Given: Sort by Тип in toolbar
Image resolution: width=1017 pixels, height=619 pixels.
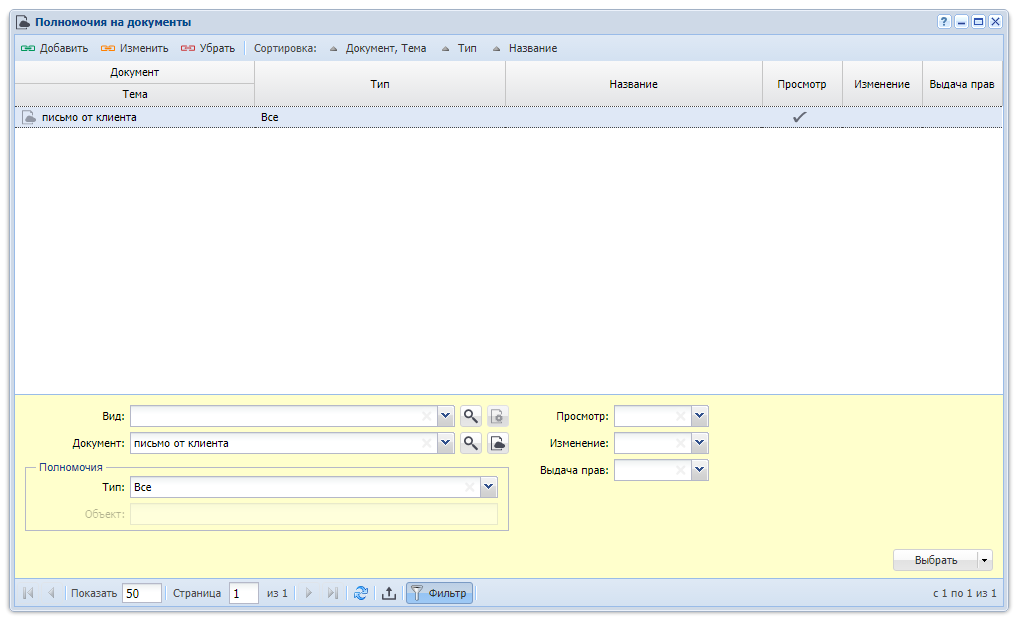Looking at the screenshot, I should (x=459, y=48).
